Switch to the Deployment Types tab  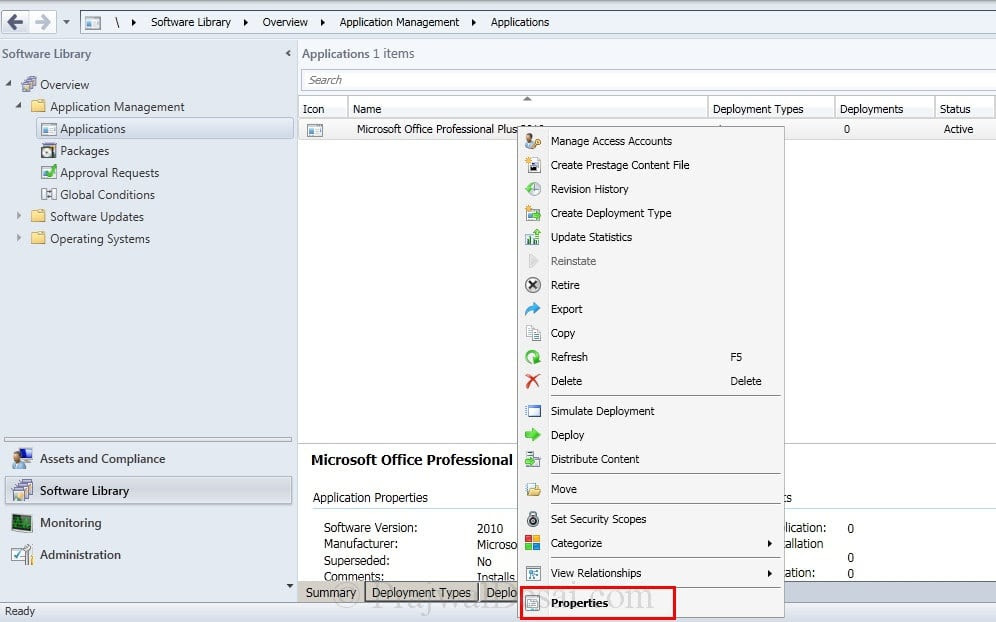(x=422, y=593)
